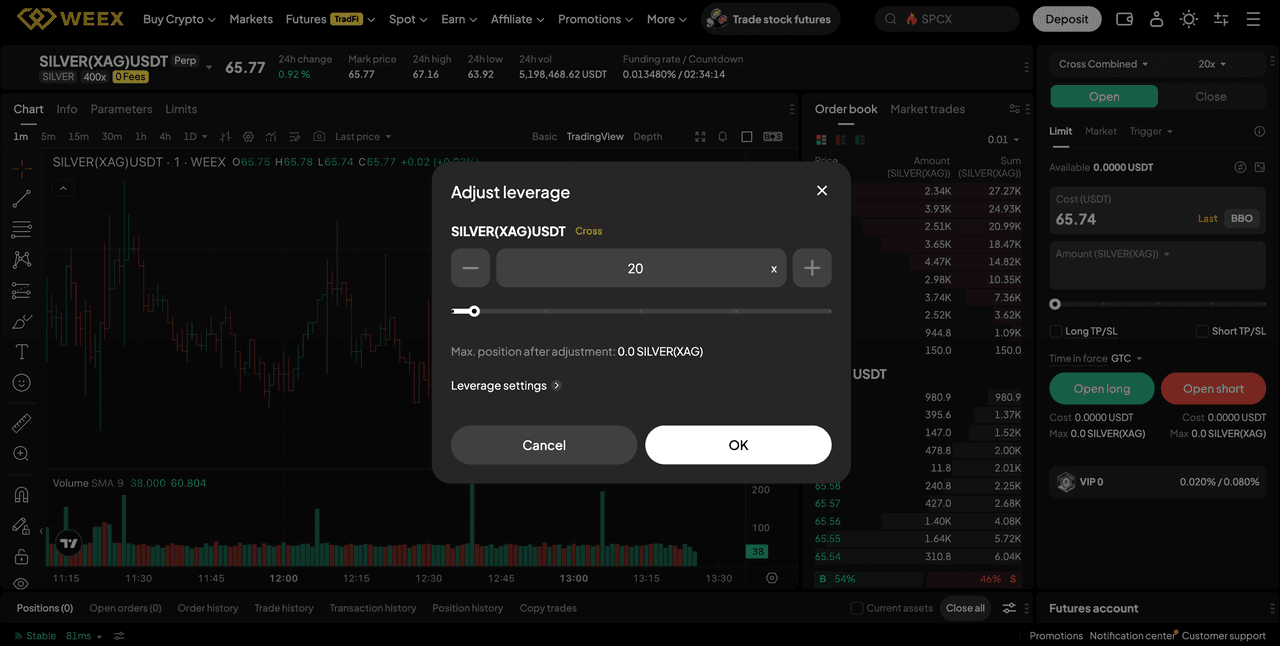
Task: Switch chart to Basic view
Action: [545, 137]
